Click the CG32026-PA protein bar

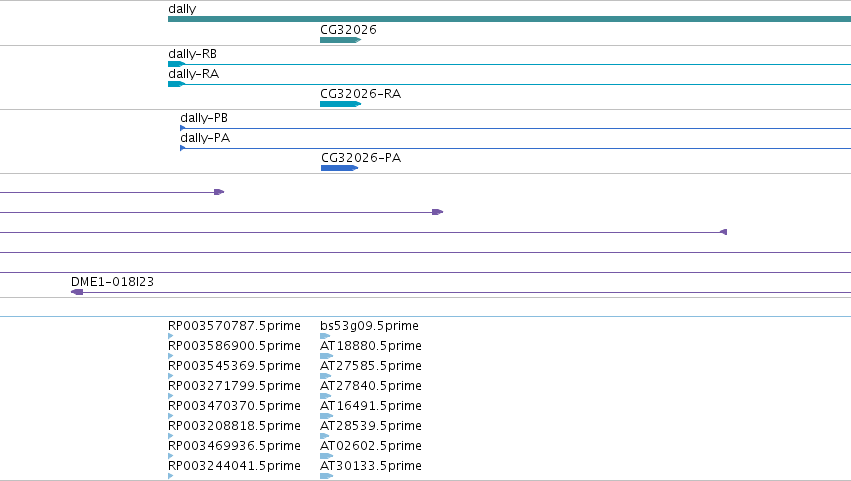(339, 168)
